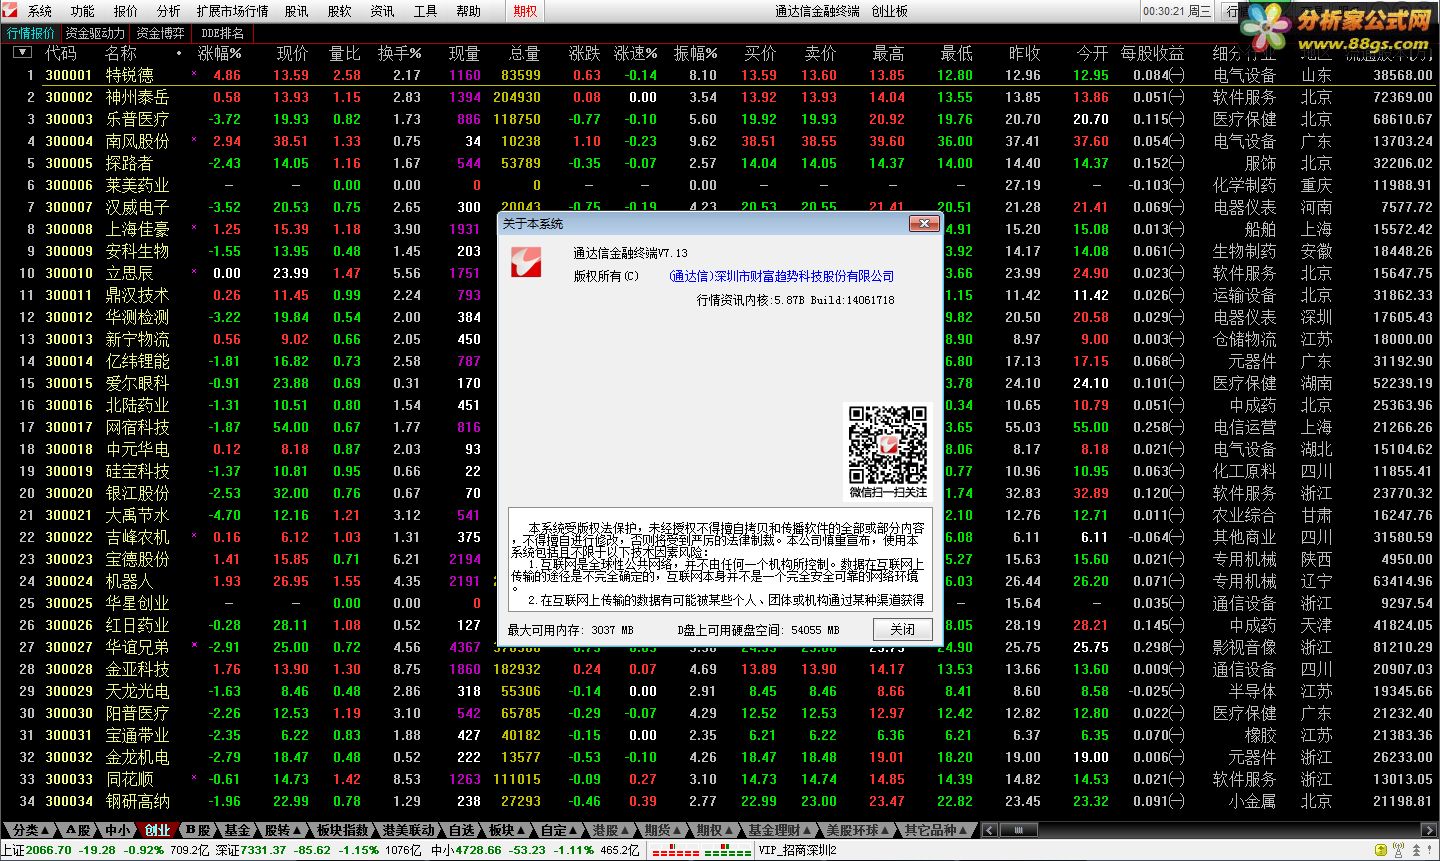Select the 基金 bottom tab

pos(237,830)
